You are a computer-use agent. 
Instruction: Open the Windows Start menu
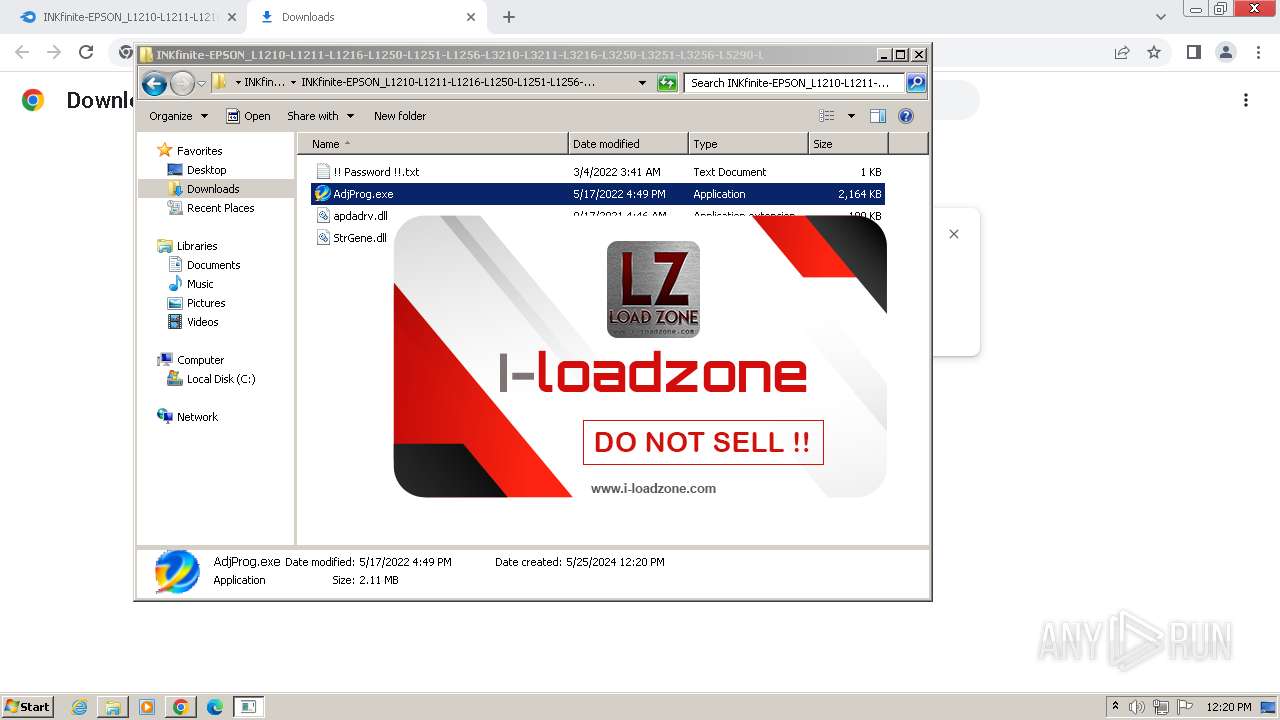(28, 706)
